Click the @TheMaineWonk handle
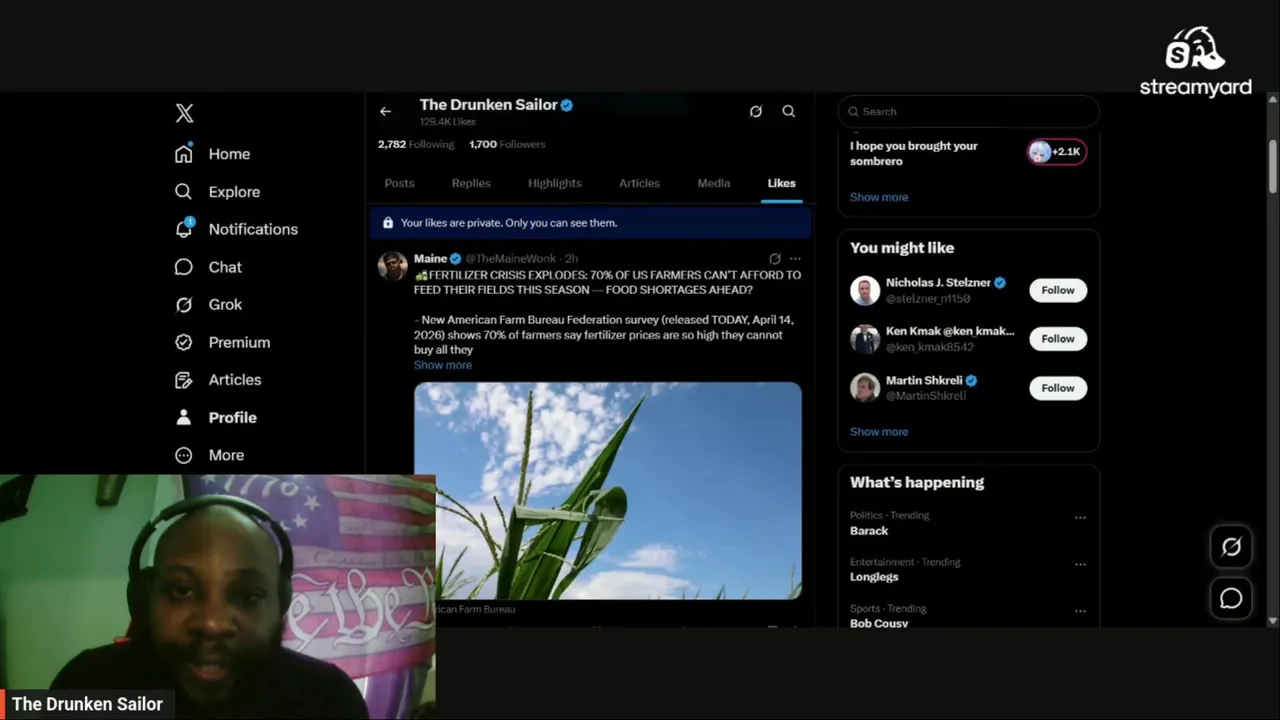Screen dimensions: 1280x720 pos(510,258)
